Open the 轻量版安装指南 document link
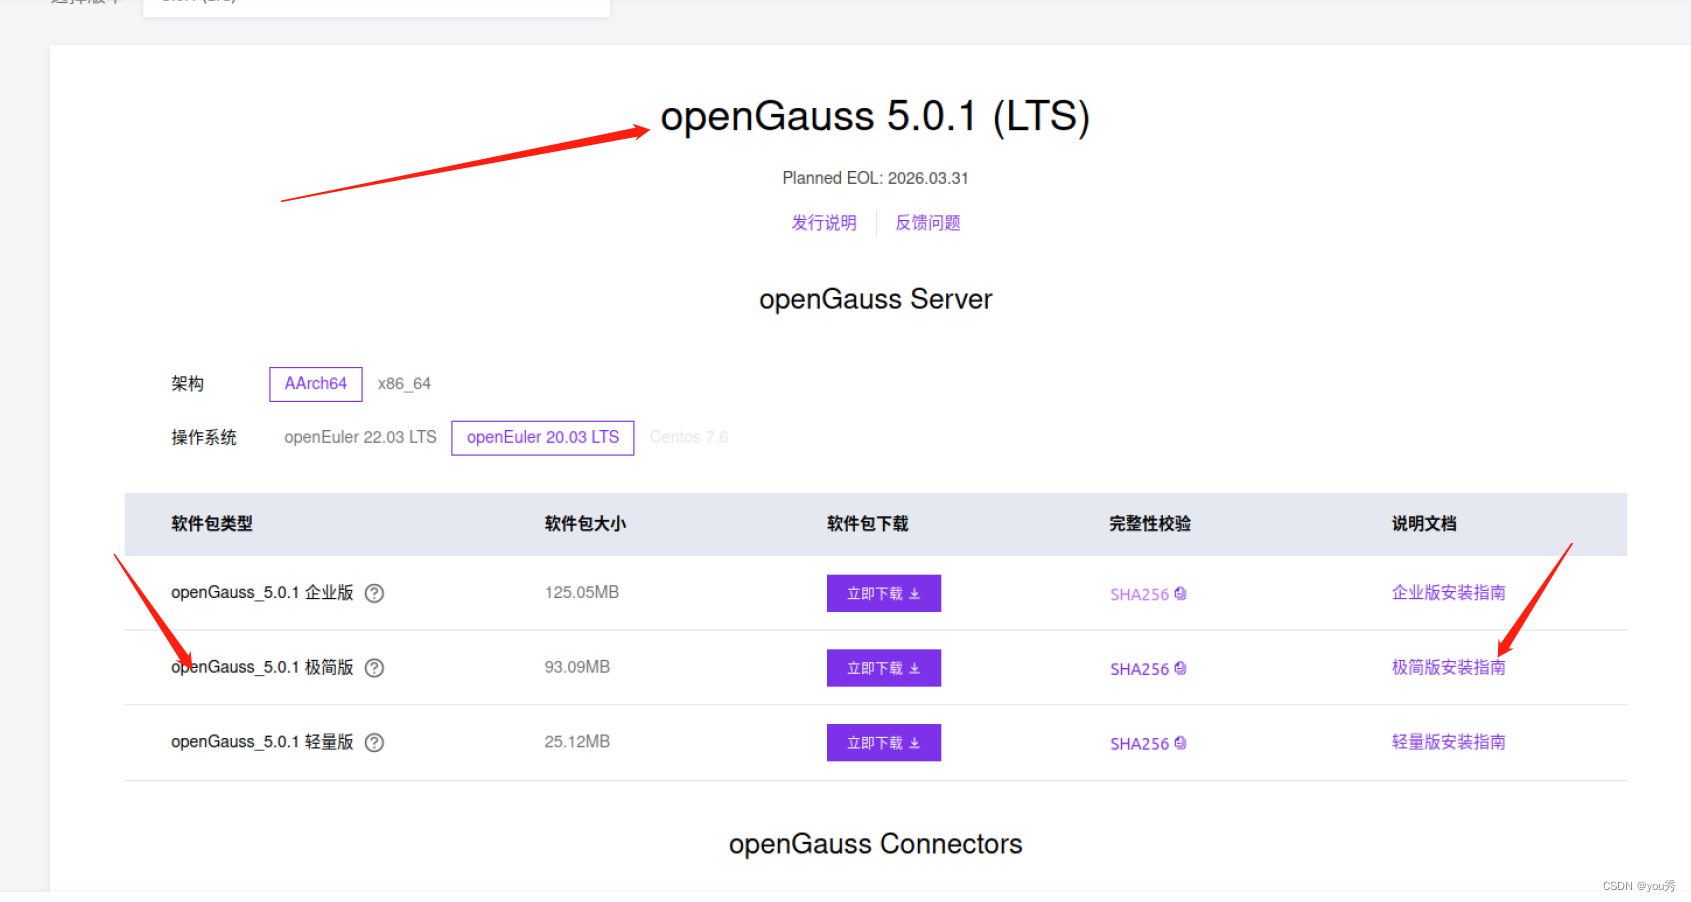This screenshot has height=902, width=1691. click(x=1449, y=742)
